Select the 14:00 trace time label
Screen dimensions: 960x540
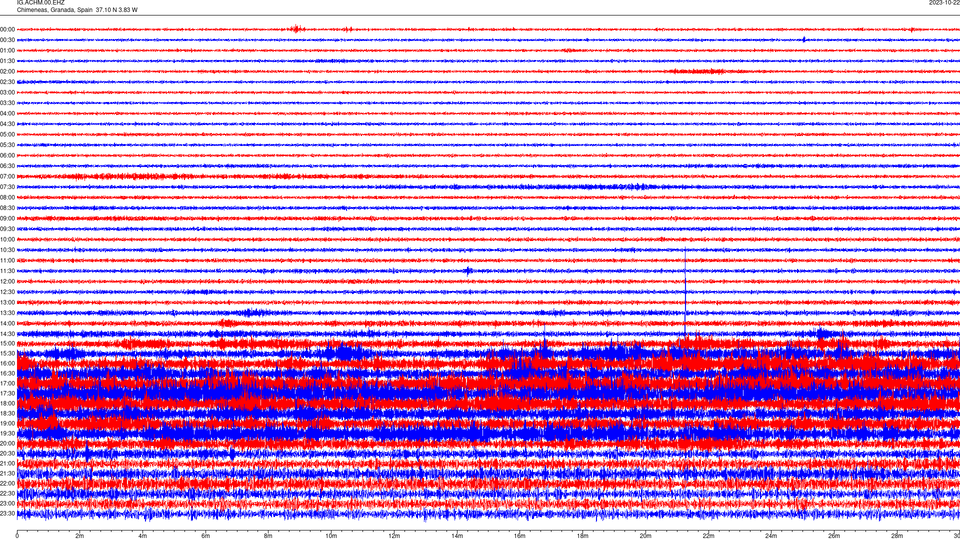pos(7,323)
